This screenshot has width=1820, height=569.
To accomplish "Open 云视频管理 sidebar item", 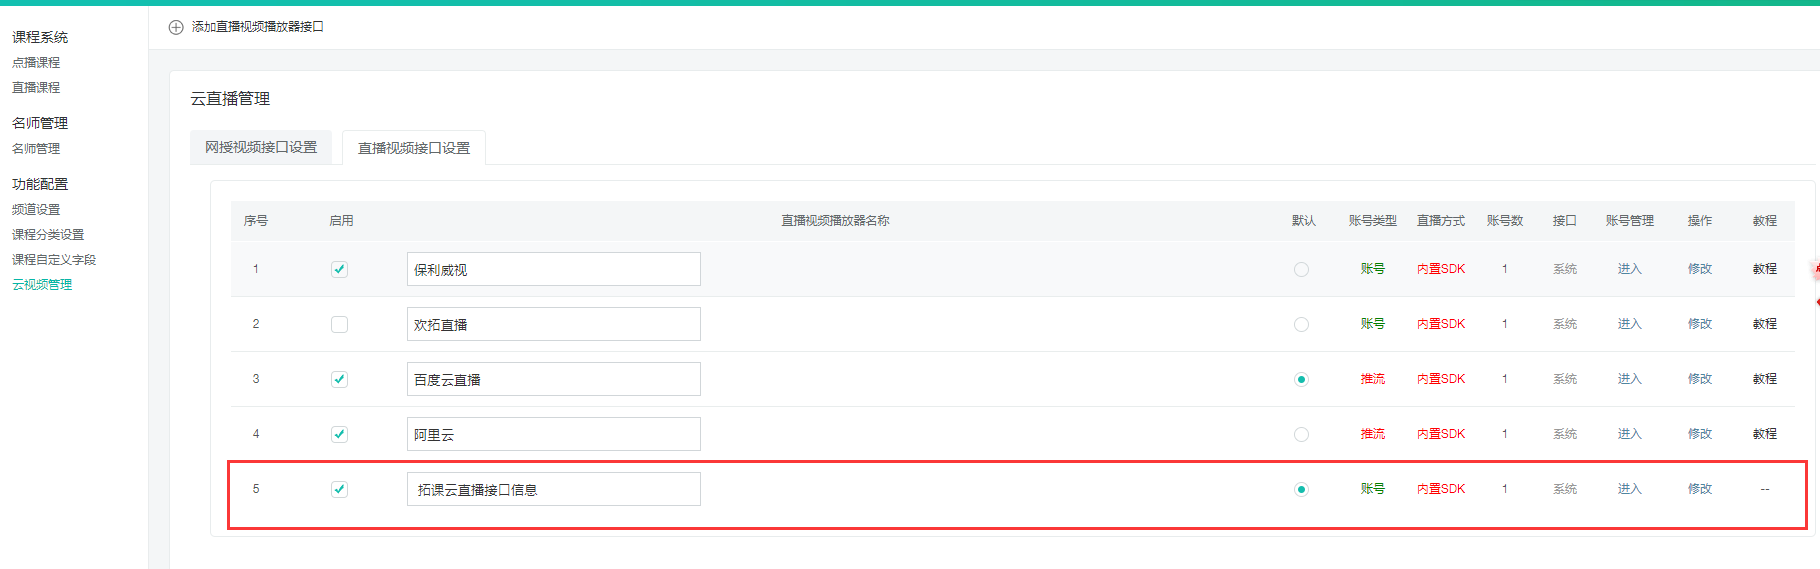I will coord(42,284).
